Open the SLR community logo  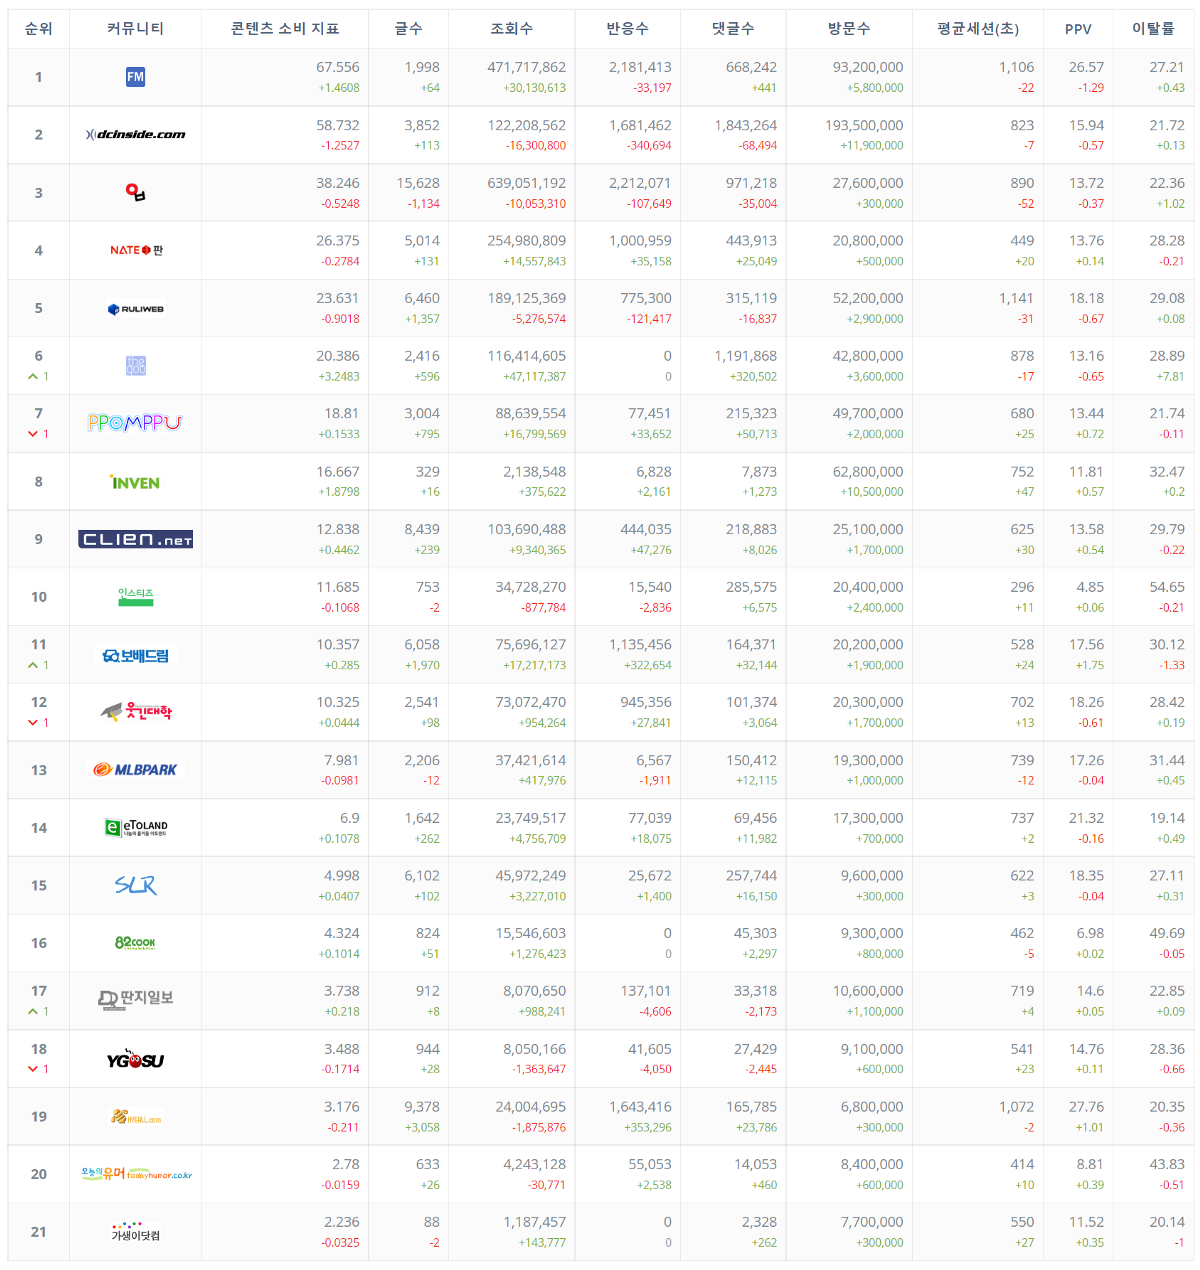(135, 885)
